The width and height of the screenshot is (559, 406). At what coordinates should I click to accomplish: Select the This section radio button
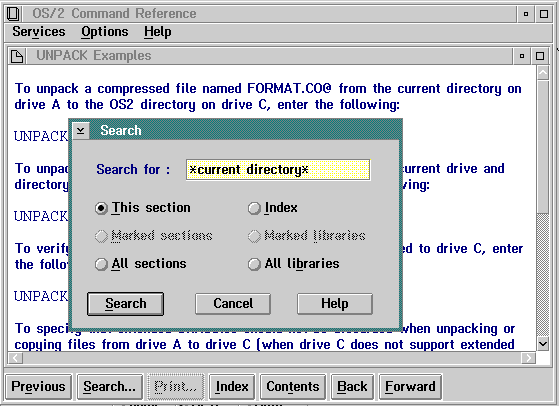point(101,208)
